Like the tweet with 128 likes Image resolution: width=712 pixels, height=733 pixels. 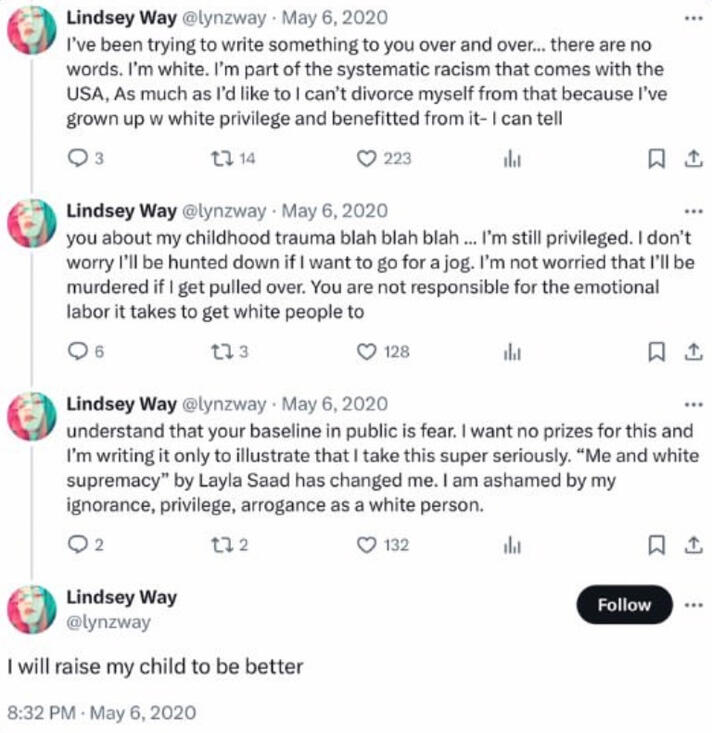click(367, 351)
